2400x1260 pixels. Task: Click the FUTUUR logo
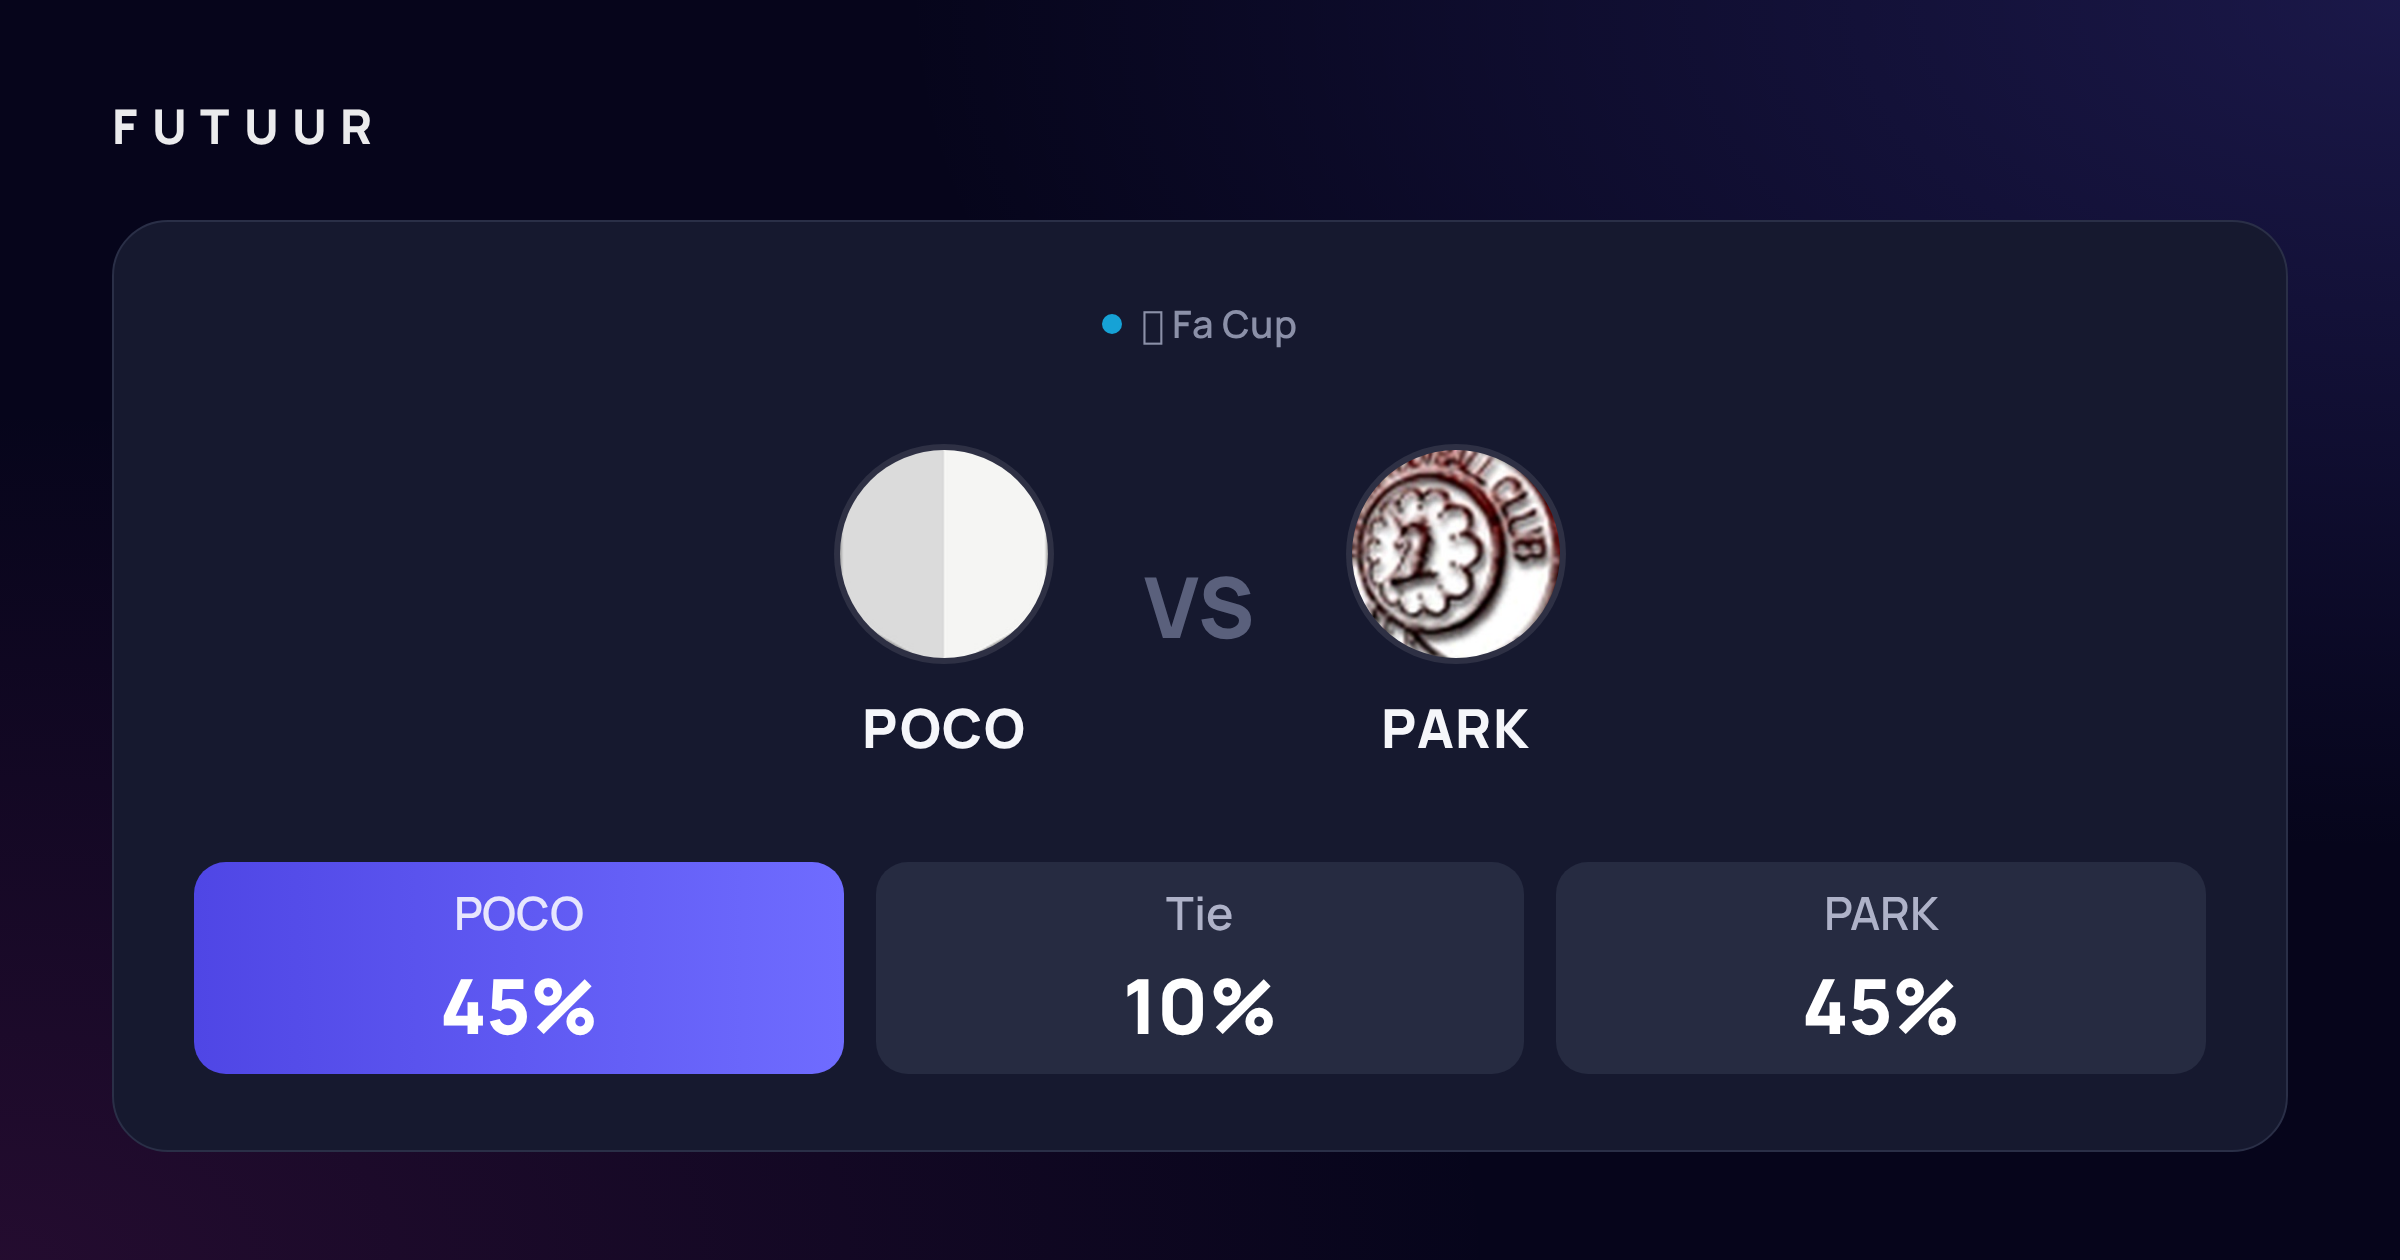(244, 128)
